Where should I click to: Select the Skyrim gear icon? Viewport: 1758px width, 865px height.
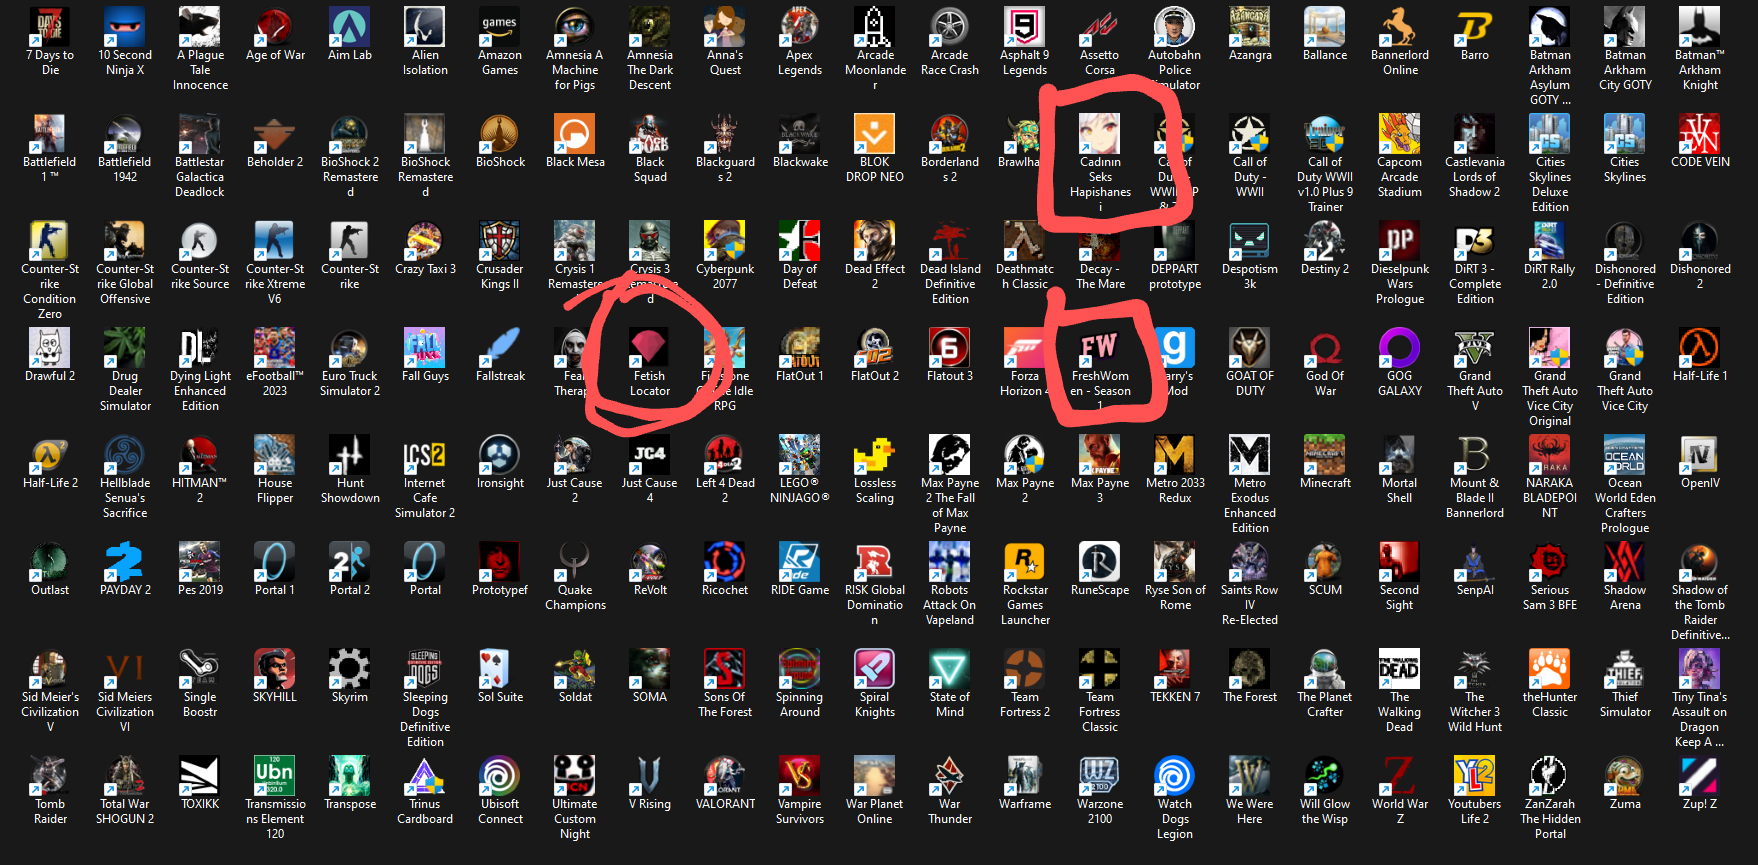(x=350, y=668)
